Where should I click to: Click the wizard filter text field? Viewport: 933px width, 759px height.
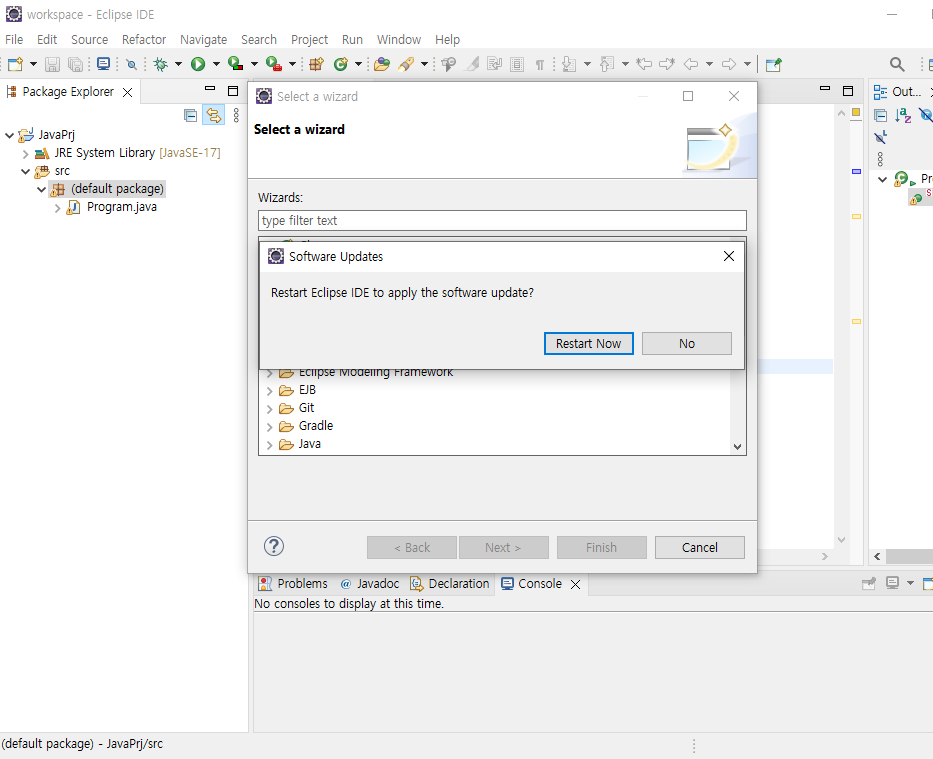[x=502, y=220]
